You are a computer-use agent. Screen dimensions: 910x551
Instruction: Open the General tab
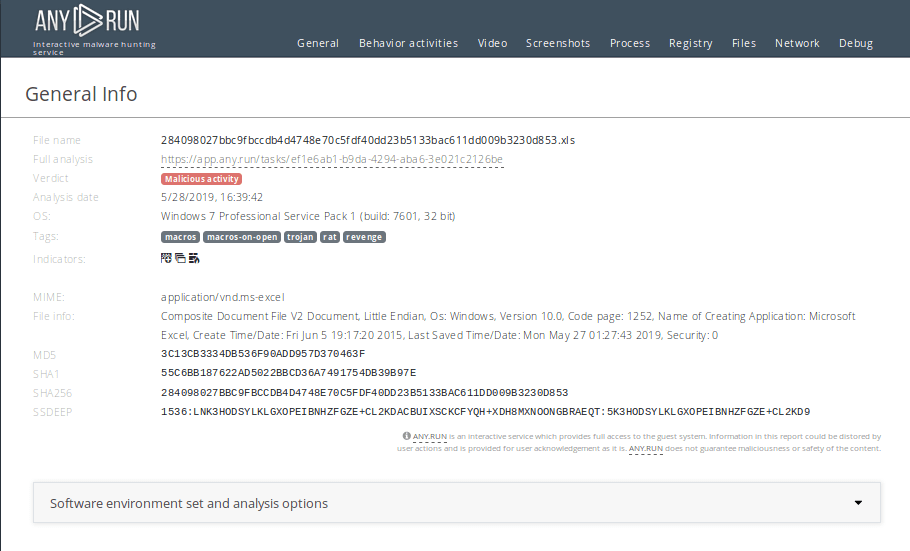[x=318, y=43]
